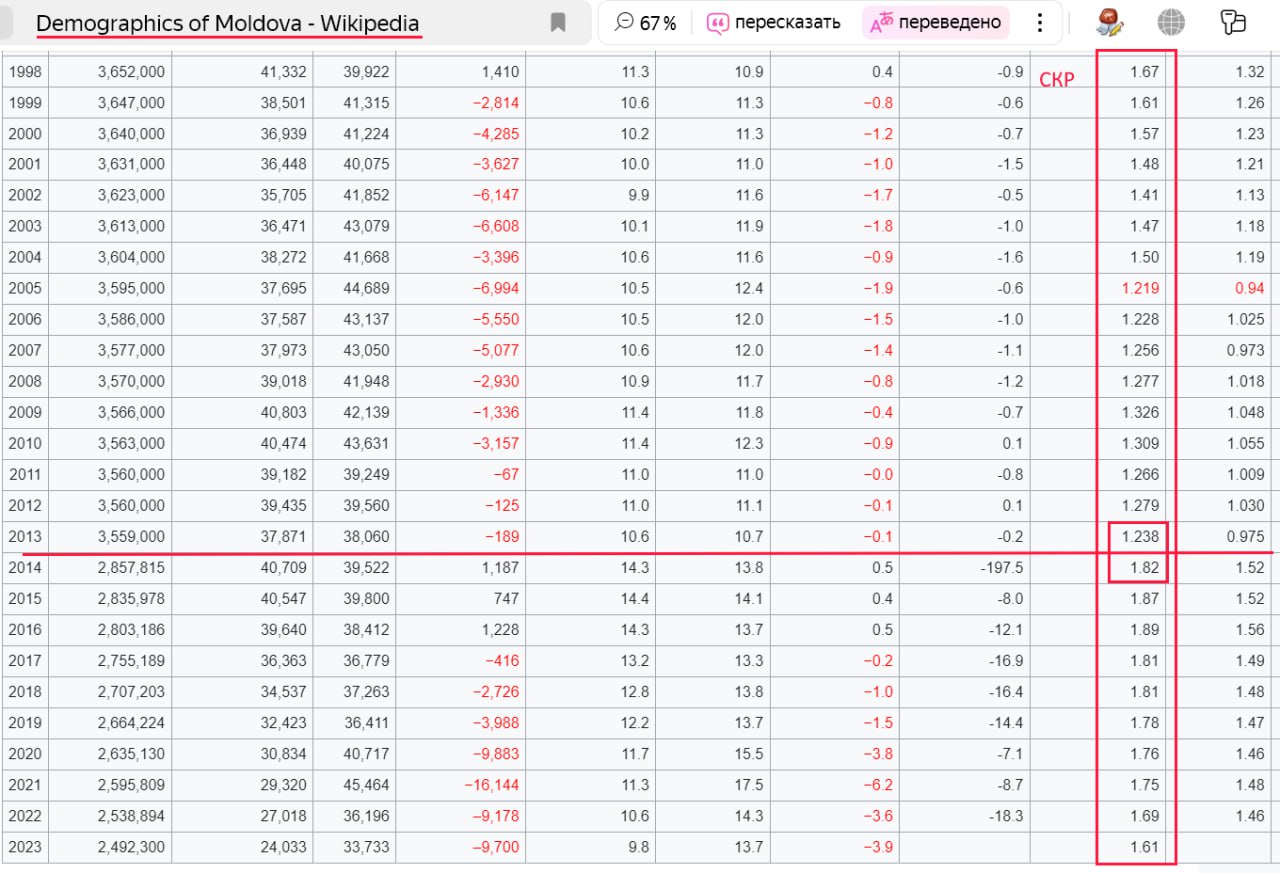Select the 2013 year cell

[x=25, y=537]
